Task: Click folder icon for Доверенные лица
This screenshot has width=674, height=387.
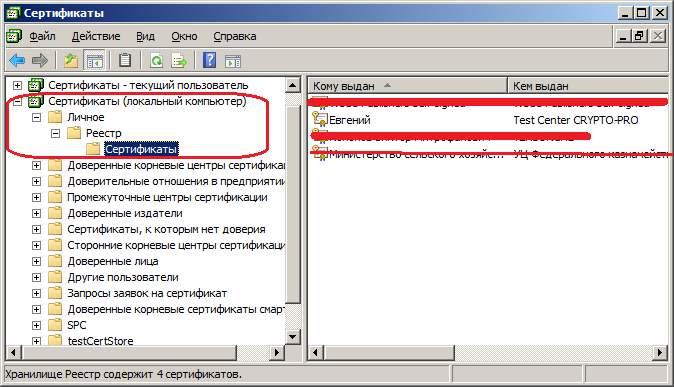Action: pos(55,261)
